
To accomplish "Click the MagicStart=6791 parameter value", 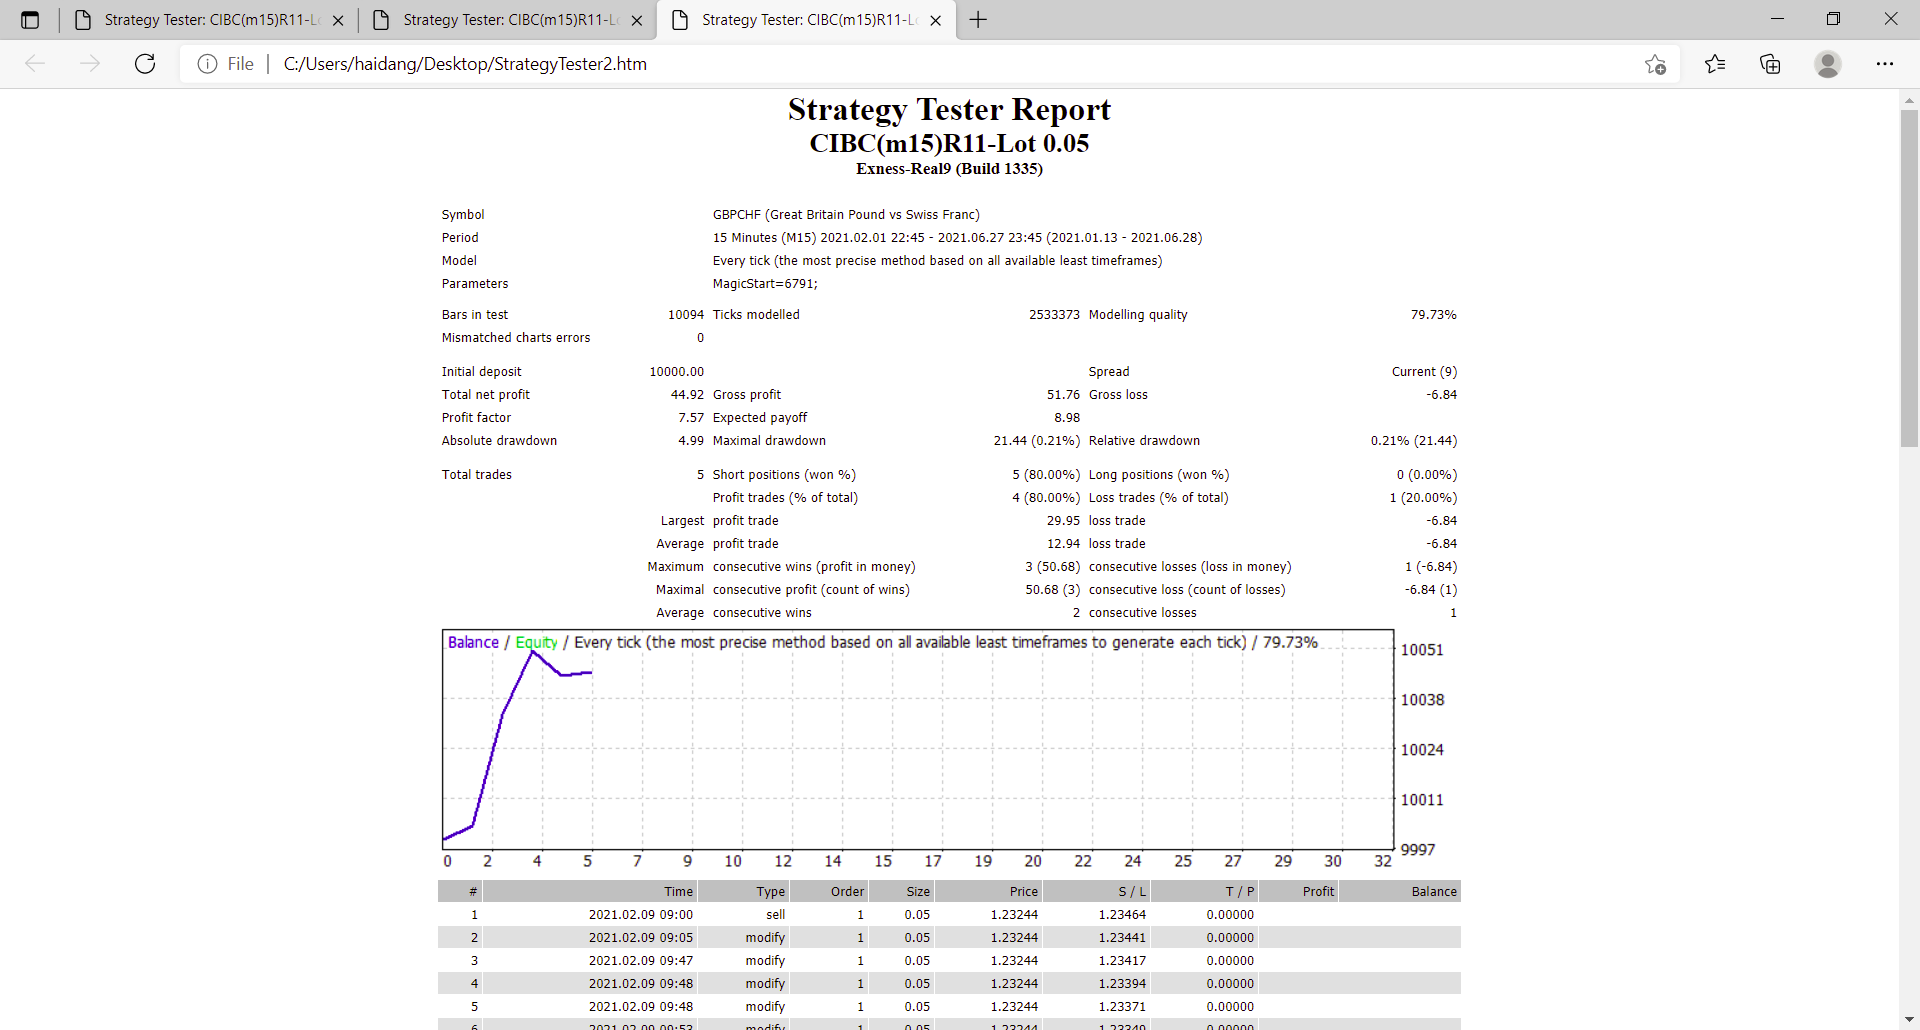I will tap(765, 284).
